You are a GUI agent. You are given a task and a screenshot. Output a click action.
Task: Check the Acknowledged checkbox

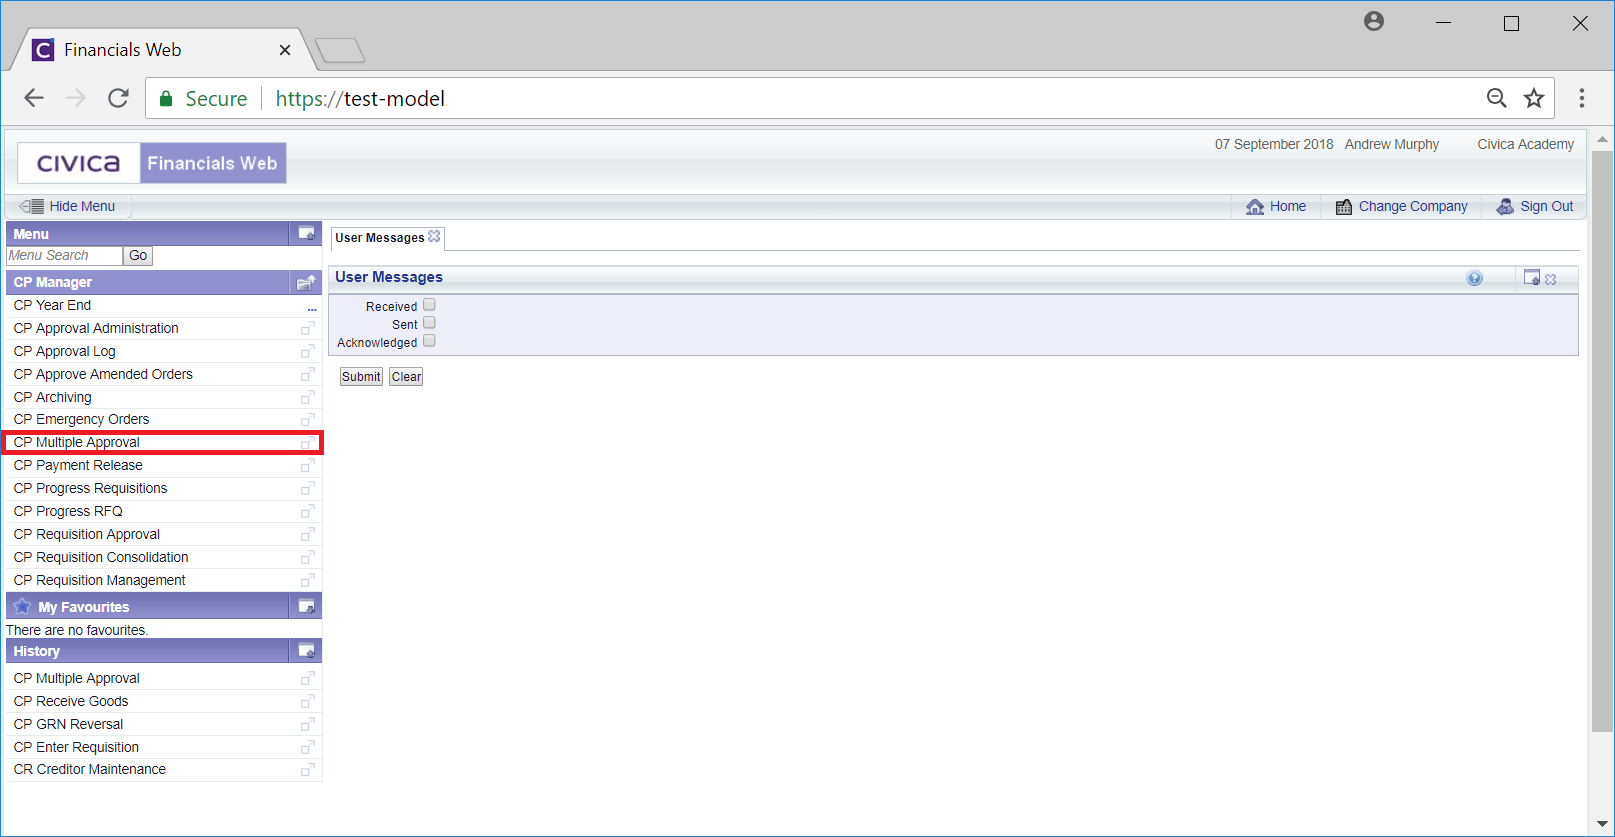[x=429, y=341]
